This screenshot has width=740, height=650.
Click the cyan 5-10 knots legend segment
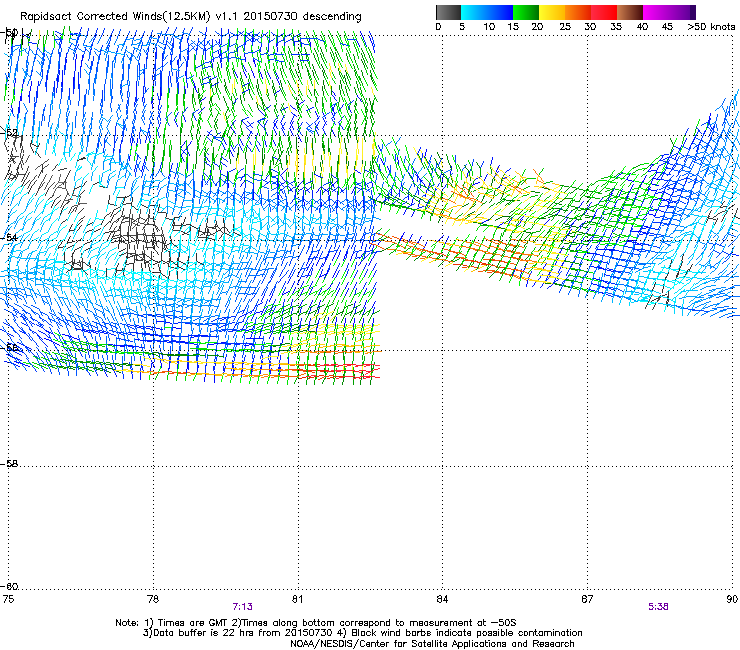[474, 12]
